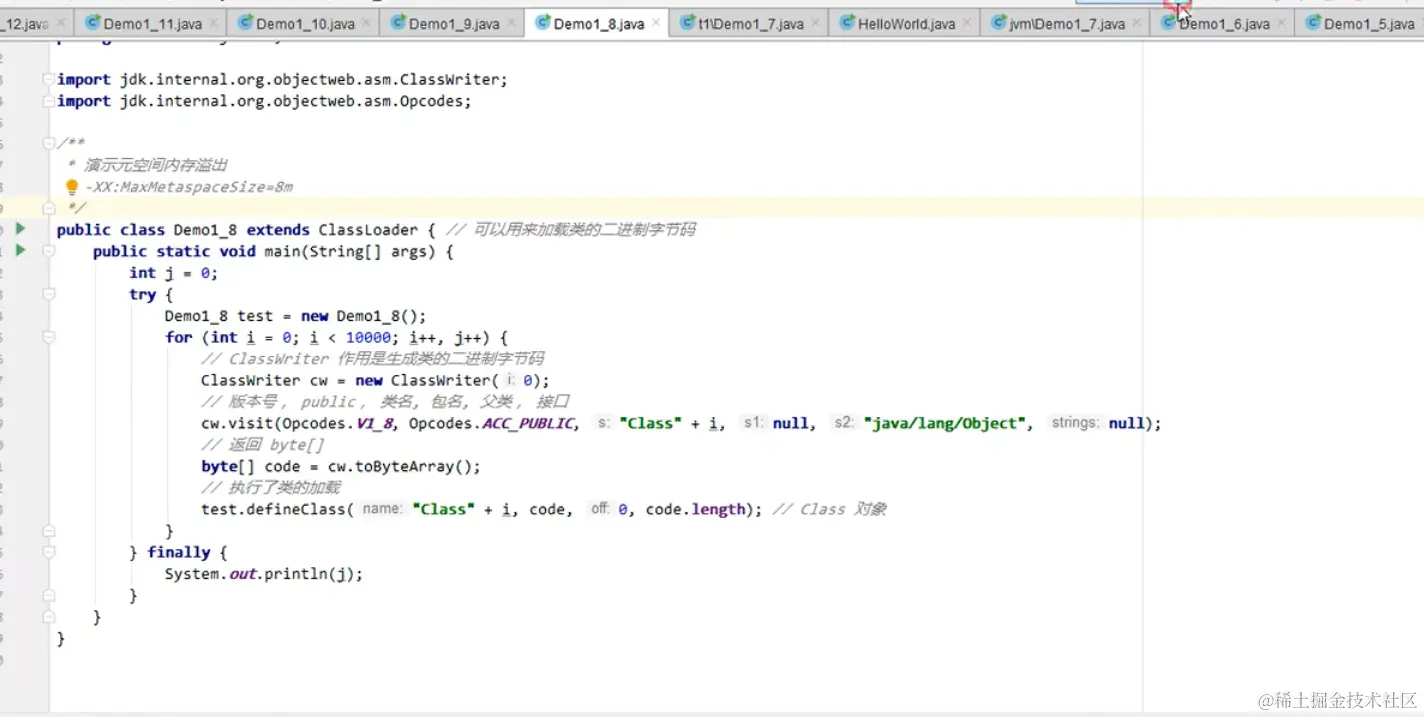Run main method via gutter arrow

coord(20,250)
